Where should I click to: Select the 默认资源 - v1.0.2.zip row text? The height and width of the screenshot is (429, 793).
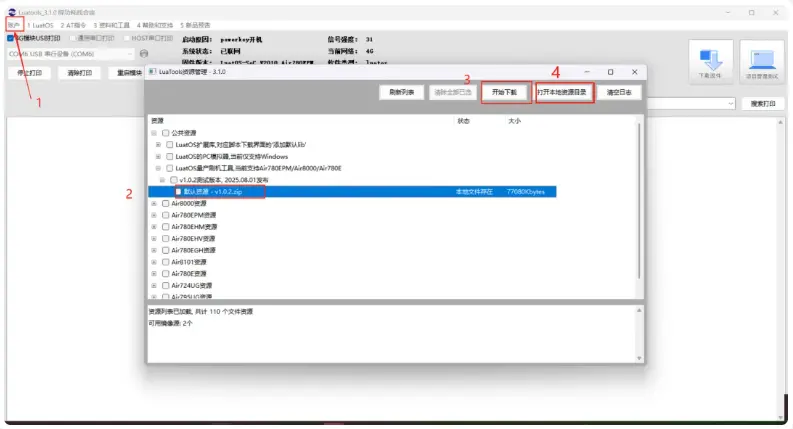[x=212, y=192]
